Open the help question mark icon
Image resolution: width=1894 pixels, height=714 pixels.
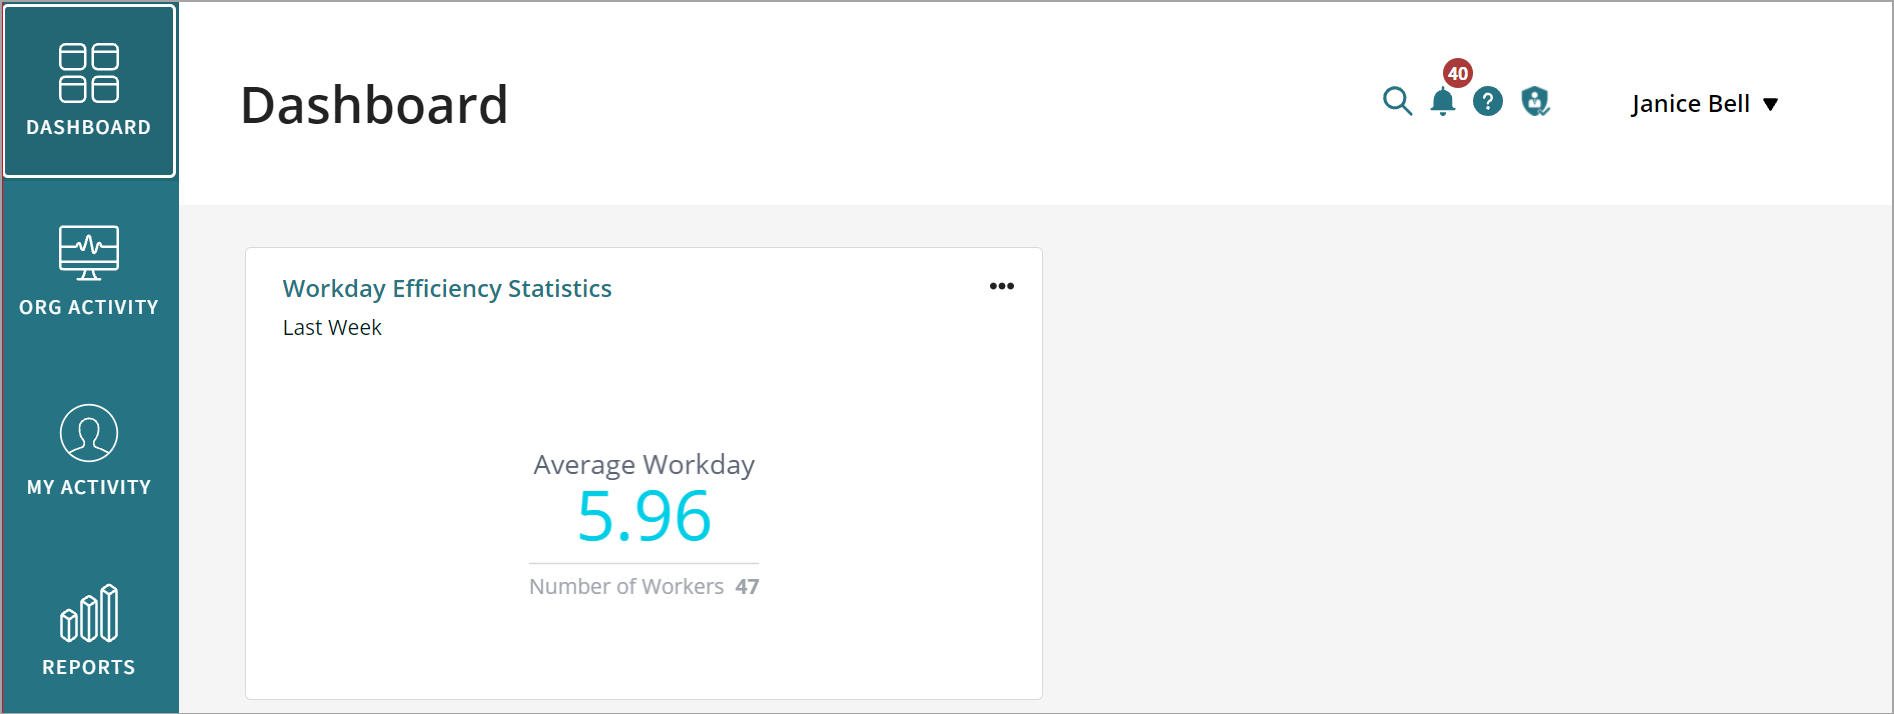click(x=1488, y=101)
